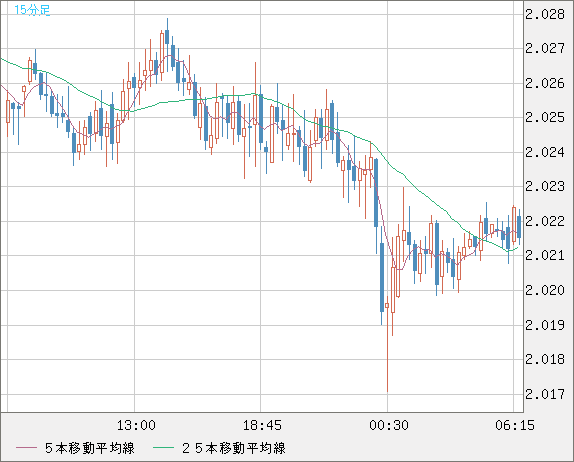This screenshot has width=574, height=462.
Task: Click the 25本移動平均線 legend label
Action: [x=234, y=448]
